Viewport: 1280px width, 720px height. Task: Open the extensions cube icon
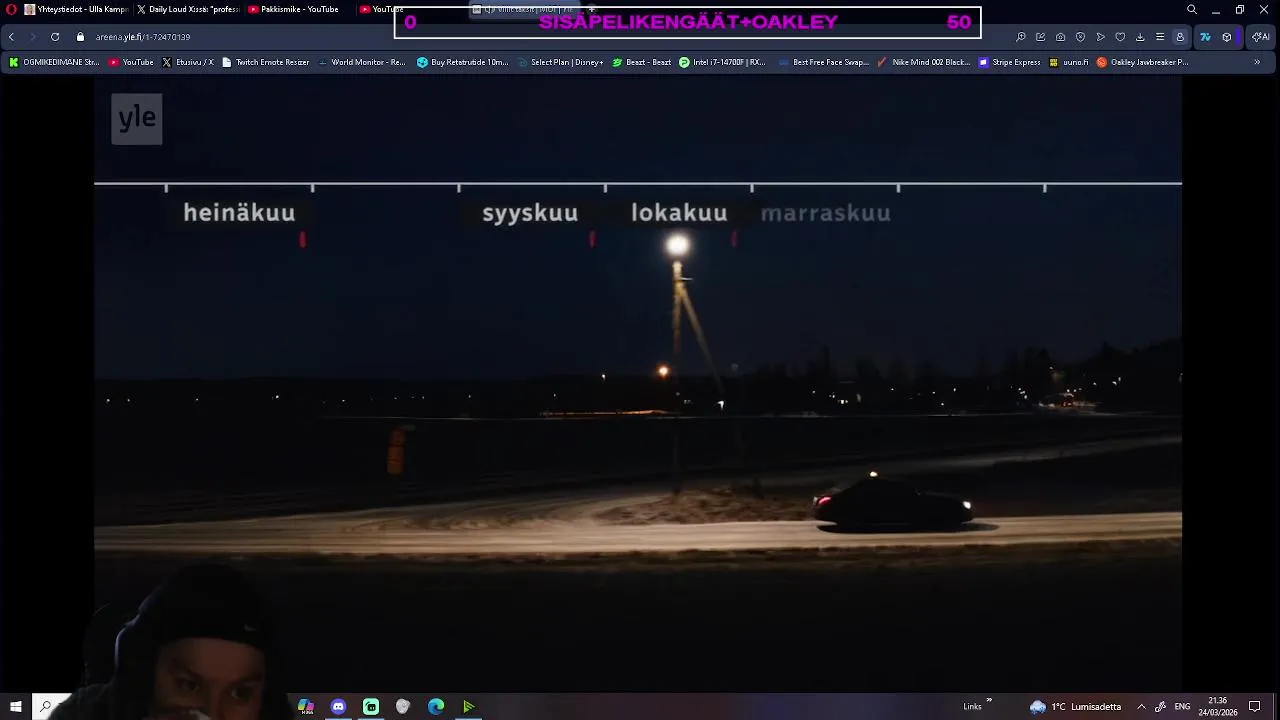click(1227, 37)
